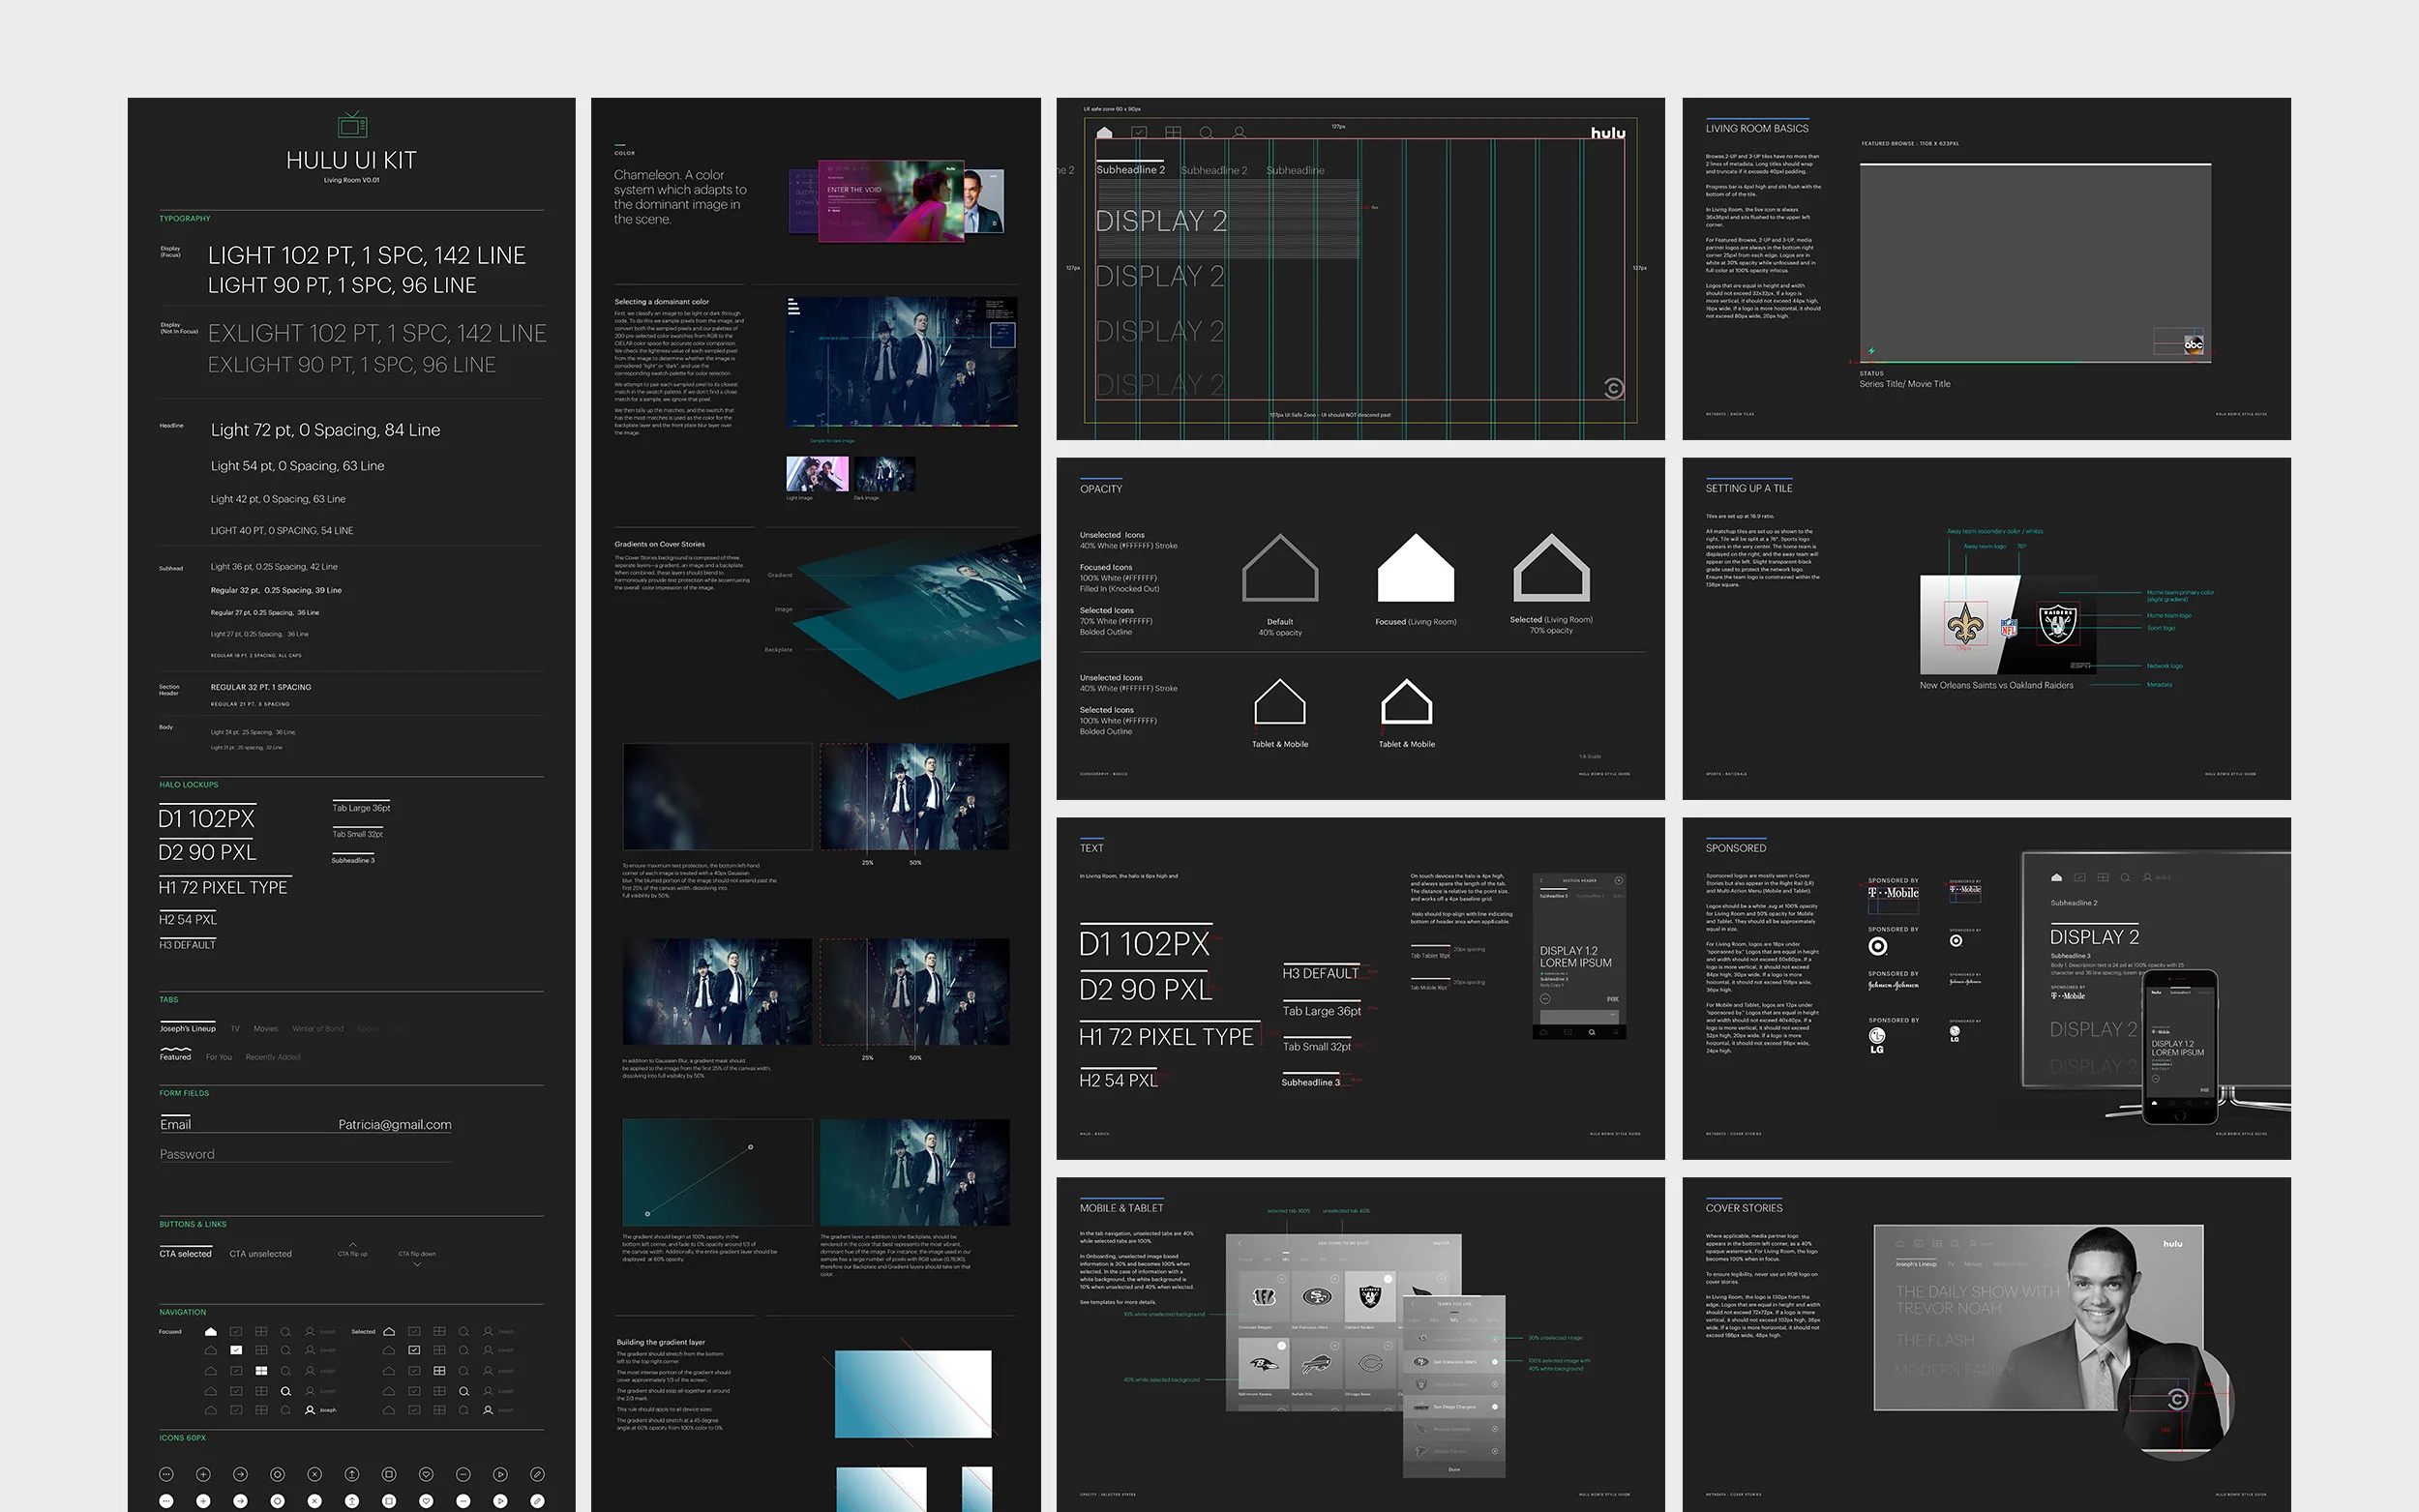Screen dimensions: 2419x1512
Task: Click 'New Orleans Saints vs Oakland Raiders' caption
Action: coord(1996,685)
